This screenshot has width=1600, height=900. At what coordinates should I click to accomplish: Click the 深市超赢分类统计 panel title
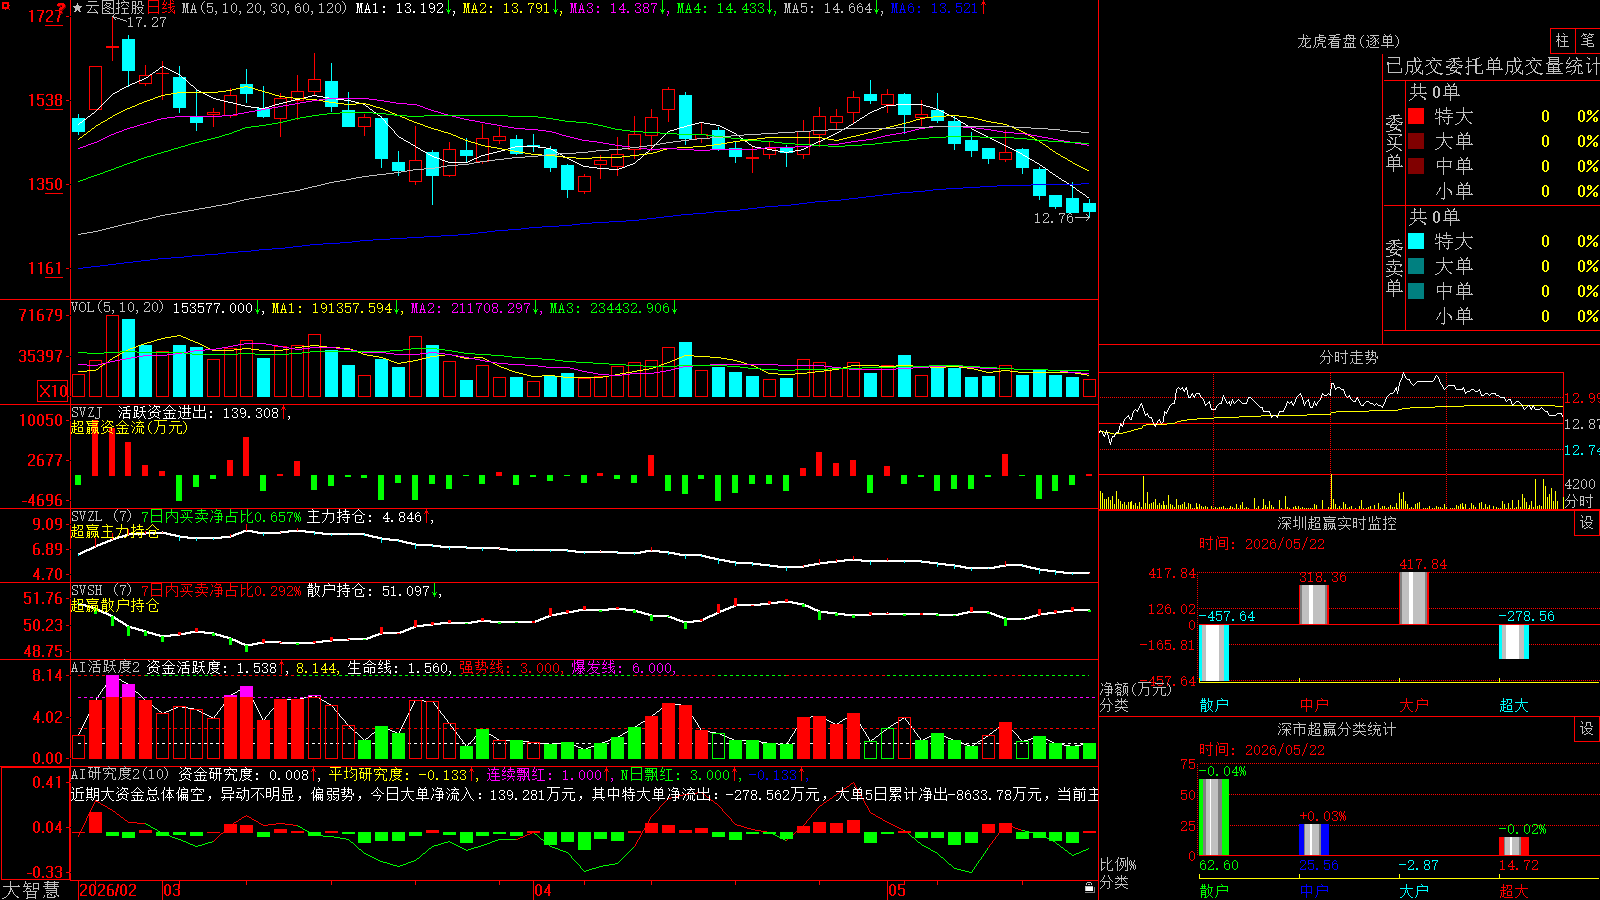pos(1336,729)
